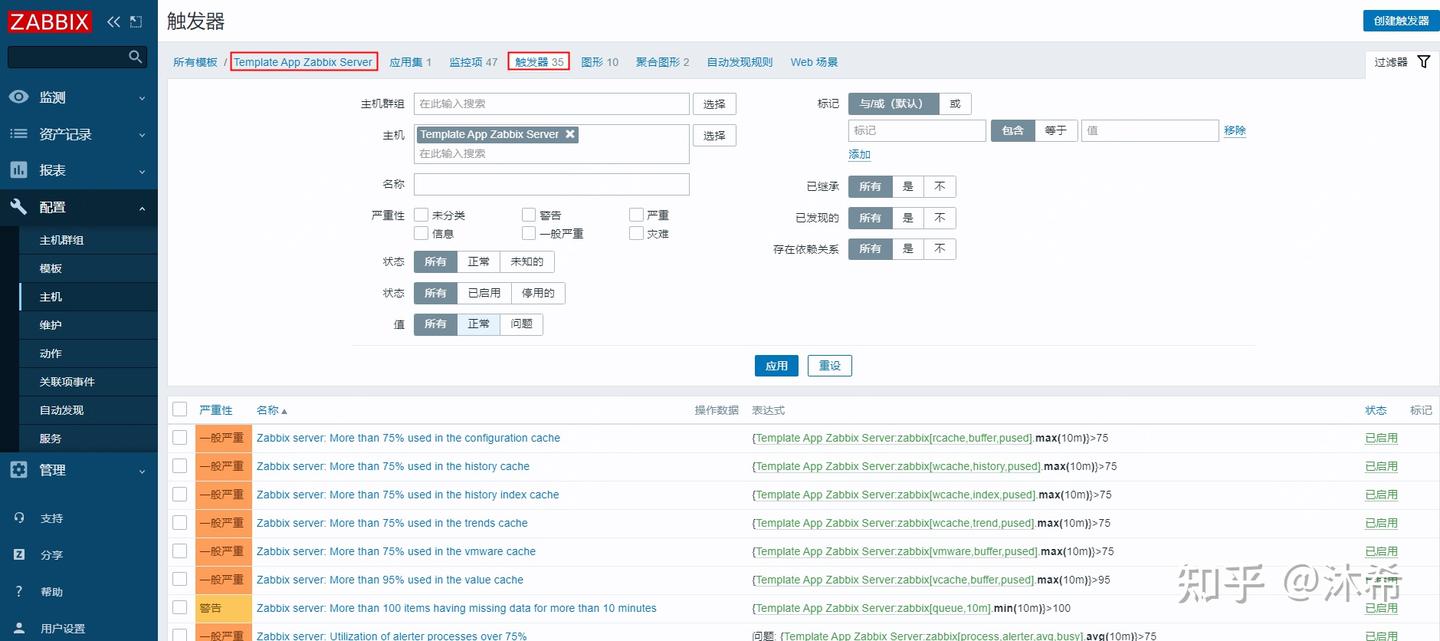
Task: Open the 聚合图形 2 tab
Action: click(x=663, y=62)
